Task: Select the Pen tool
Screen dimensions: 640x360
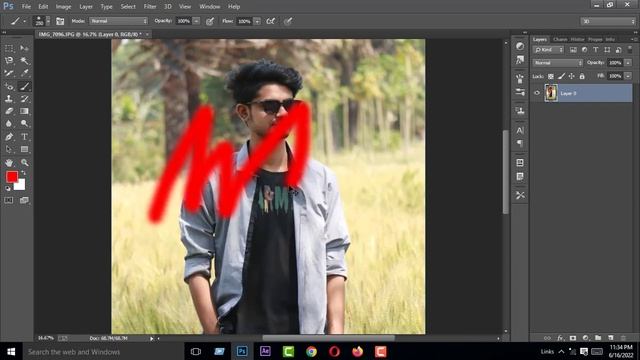Action: 9,137
